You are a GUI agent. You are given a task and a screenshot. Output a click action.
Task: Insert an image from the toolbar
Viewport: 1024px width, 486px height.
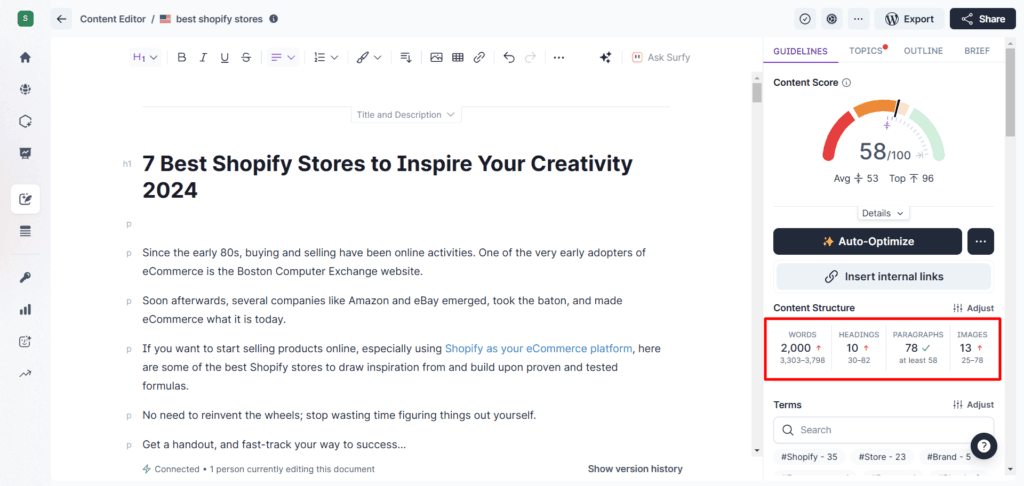click(437, 57)
